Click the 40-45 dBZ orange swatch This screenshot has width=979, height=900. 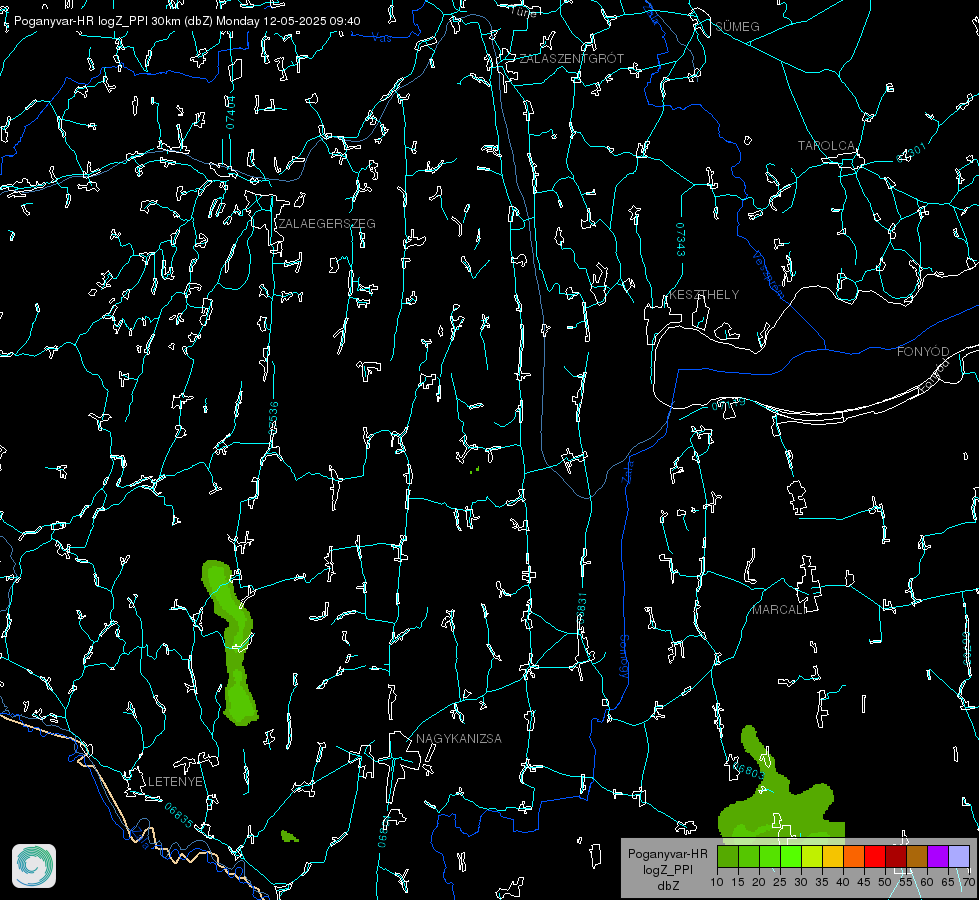(x=854, y=856)
